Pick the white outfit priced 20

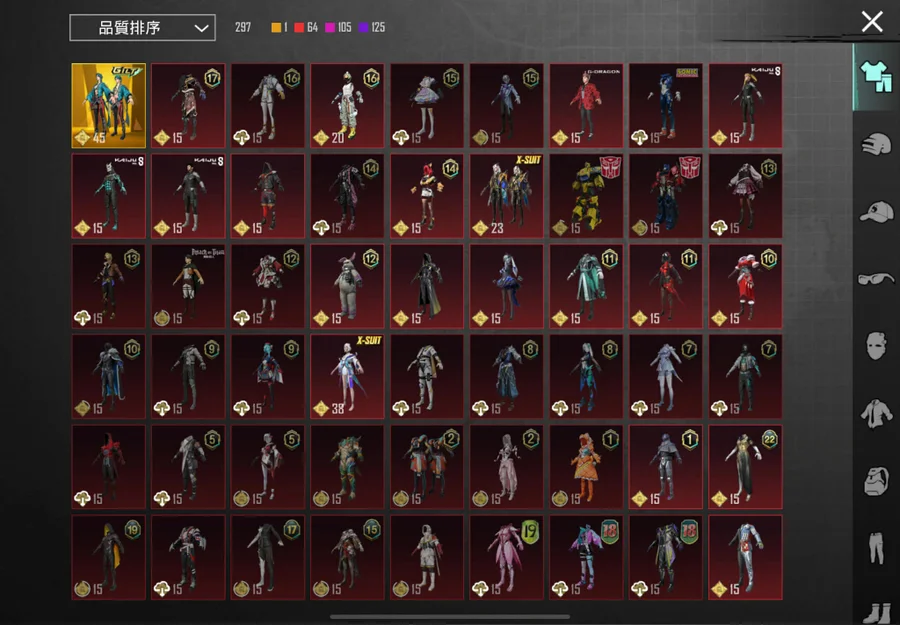[347, 105]
